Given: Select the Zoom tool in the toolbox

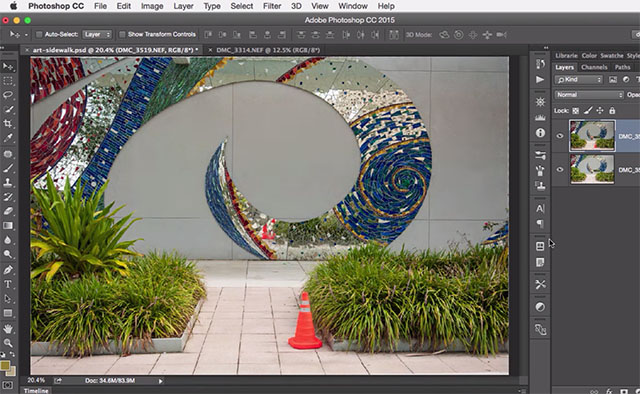Looking at the screenshot, I should click(8, 343).
